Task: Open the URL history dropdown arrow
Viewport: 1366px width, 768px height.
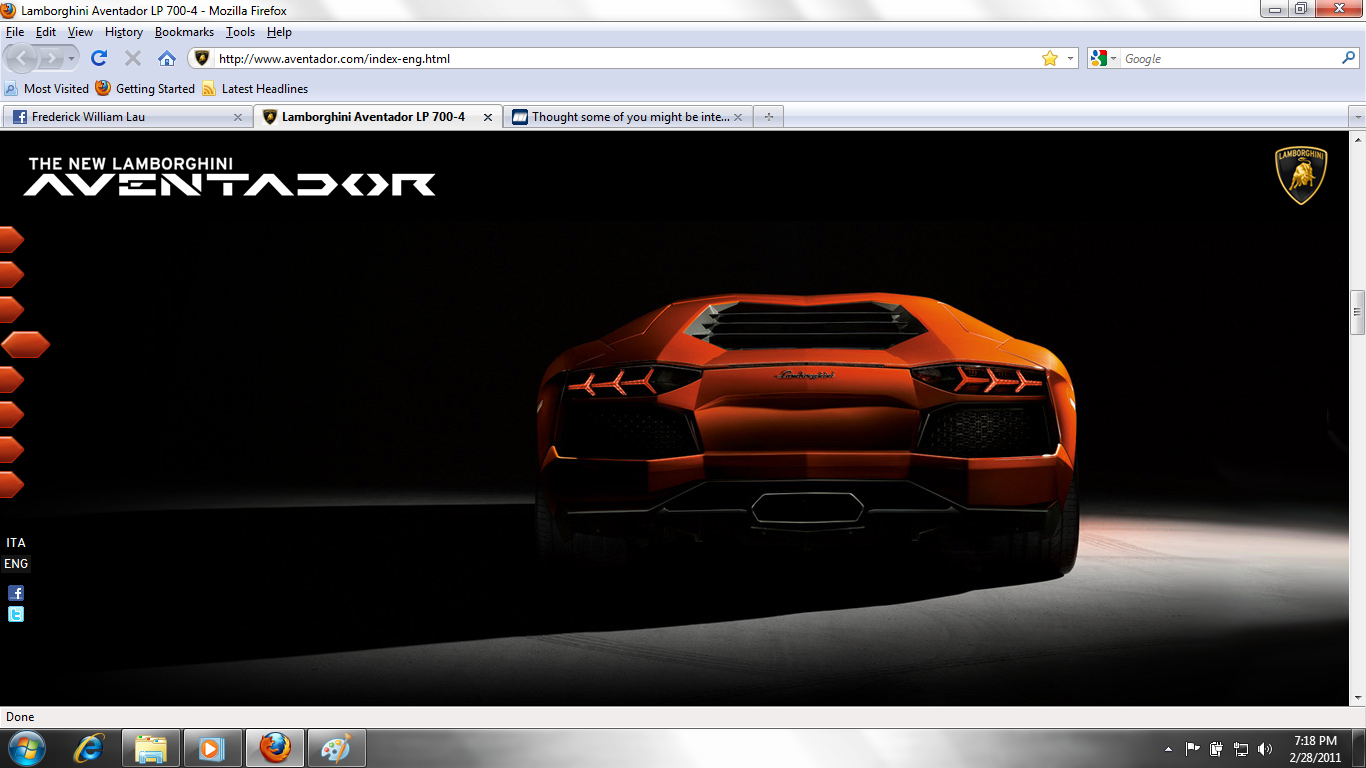Action: tap(1070, 58)
